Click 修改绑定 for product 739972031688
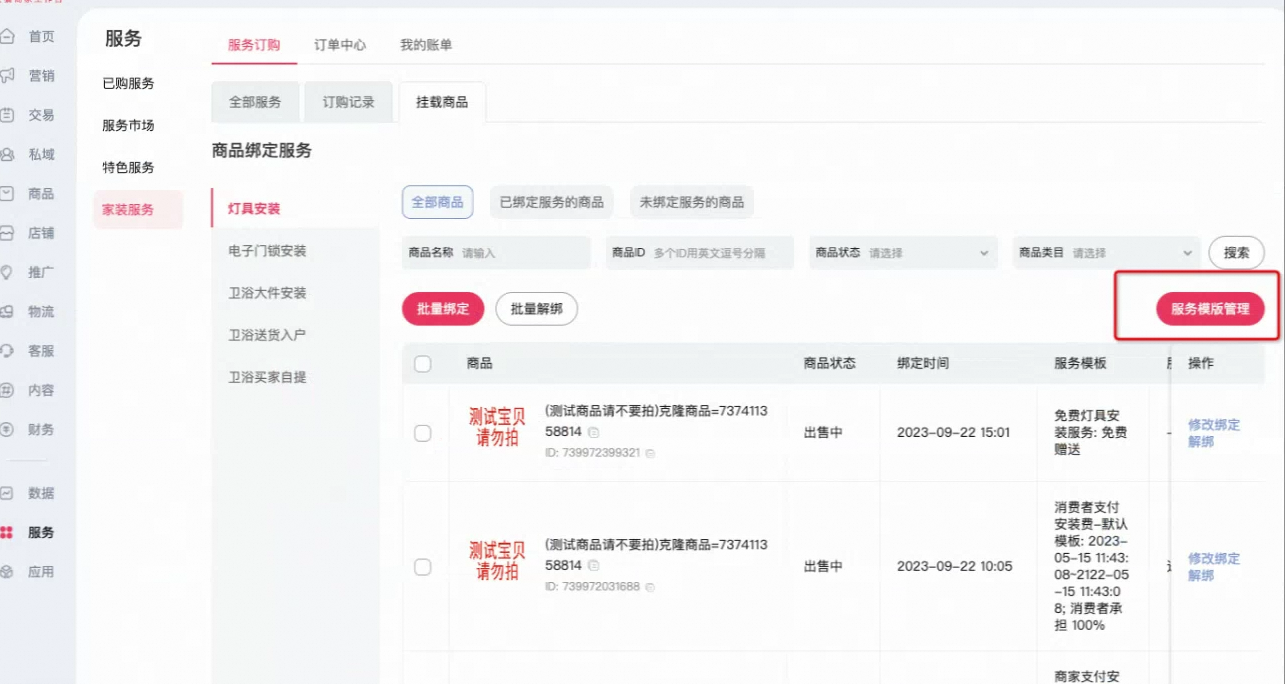Screen dimensions: 1285x684 point(1214,558)
